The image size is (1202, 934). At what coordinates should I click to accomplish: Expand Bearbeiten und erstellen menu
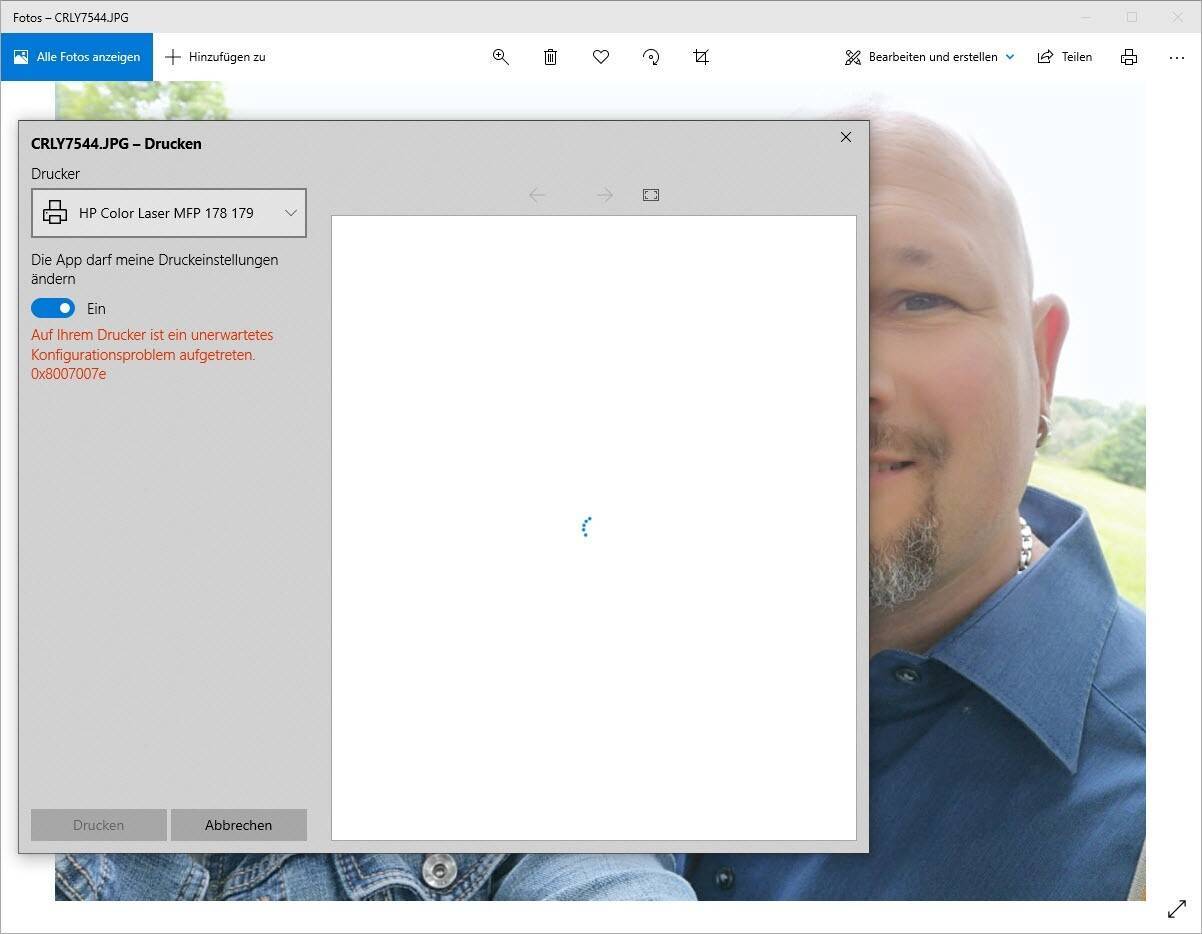(930, 57)
